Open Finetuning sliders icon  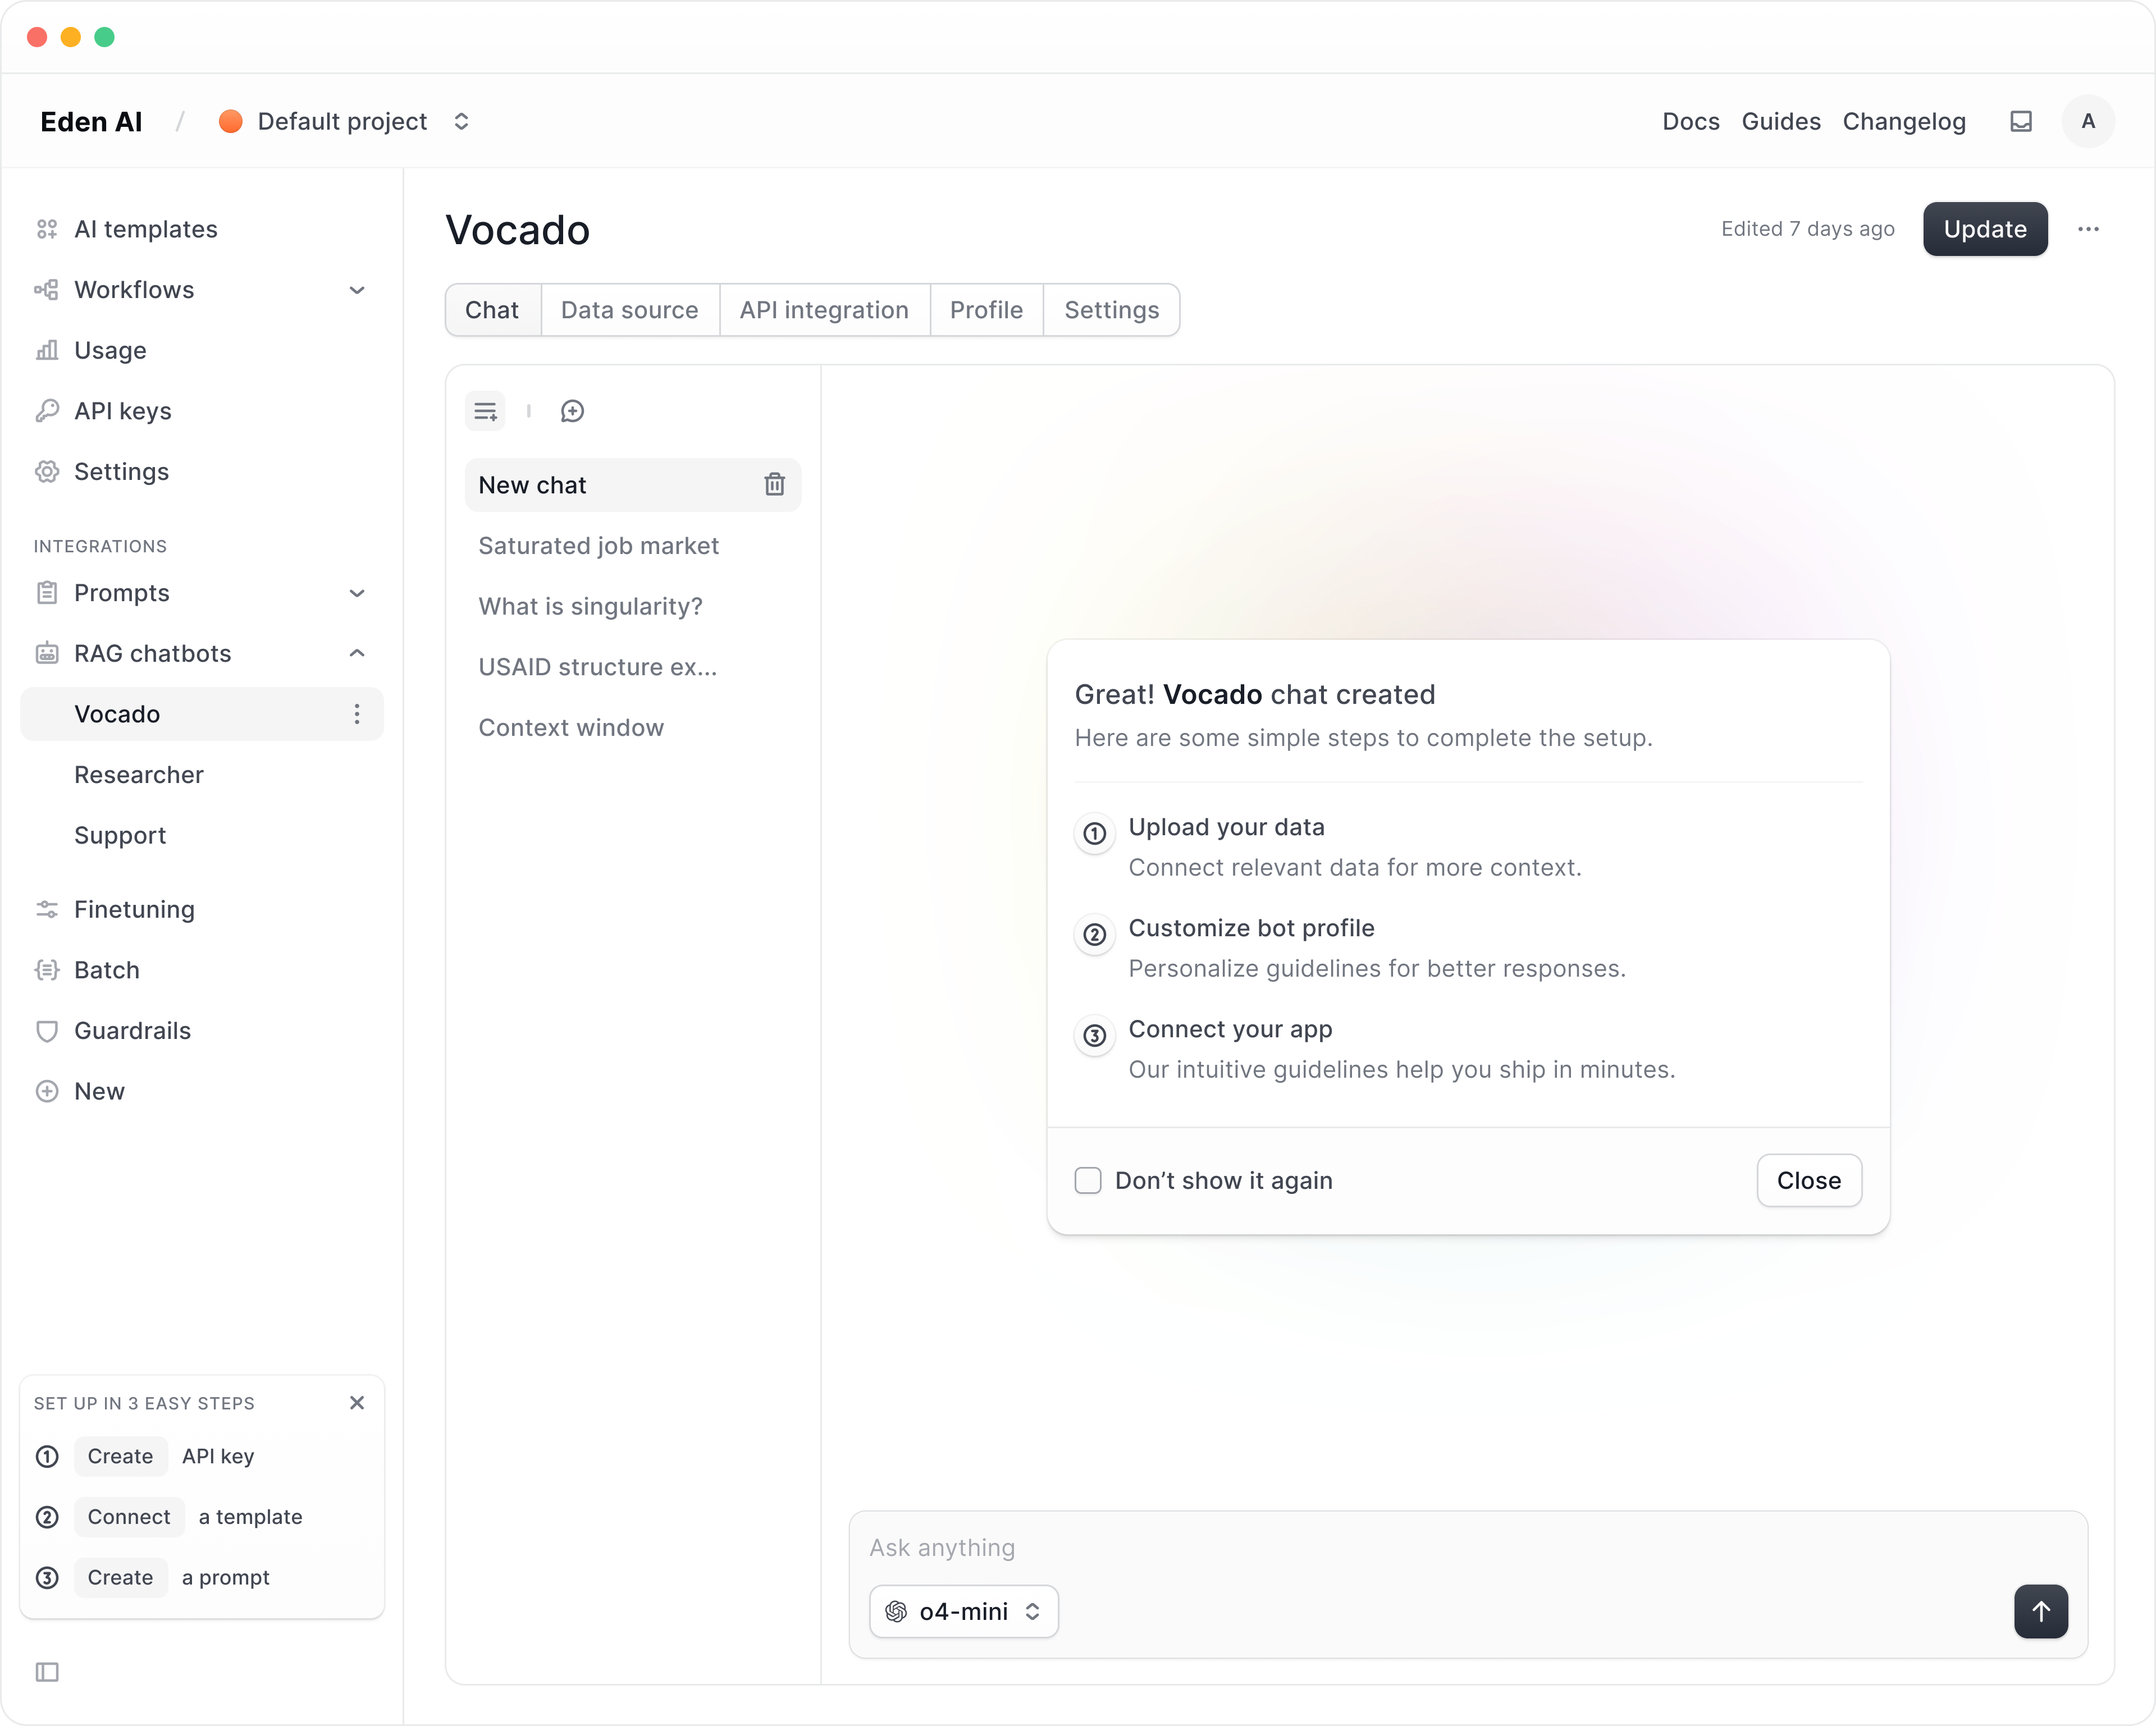[x=47, y=909]
